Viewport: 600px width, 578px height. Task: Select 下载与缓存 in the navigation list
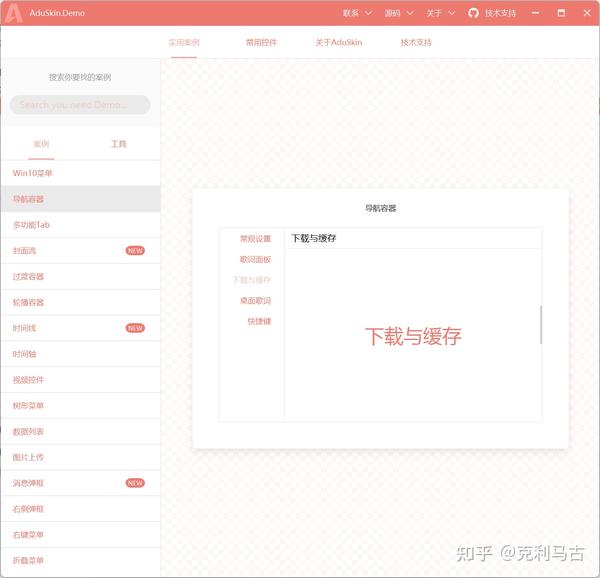[x=251, y=280]
